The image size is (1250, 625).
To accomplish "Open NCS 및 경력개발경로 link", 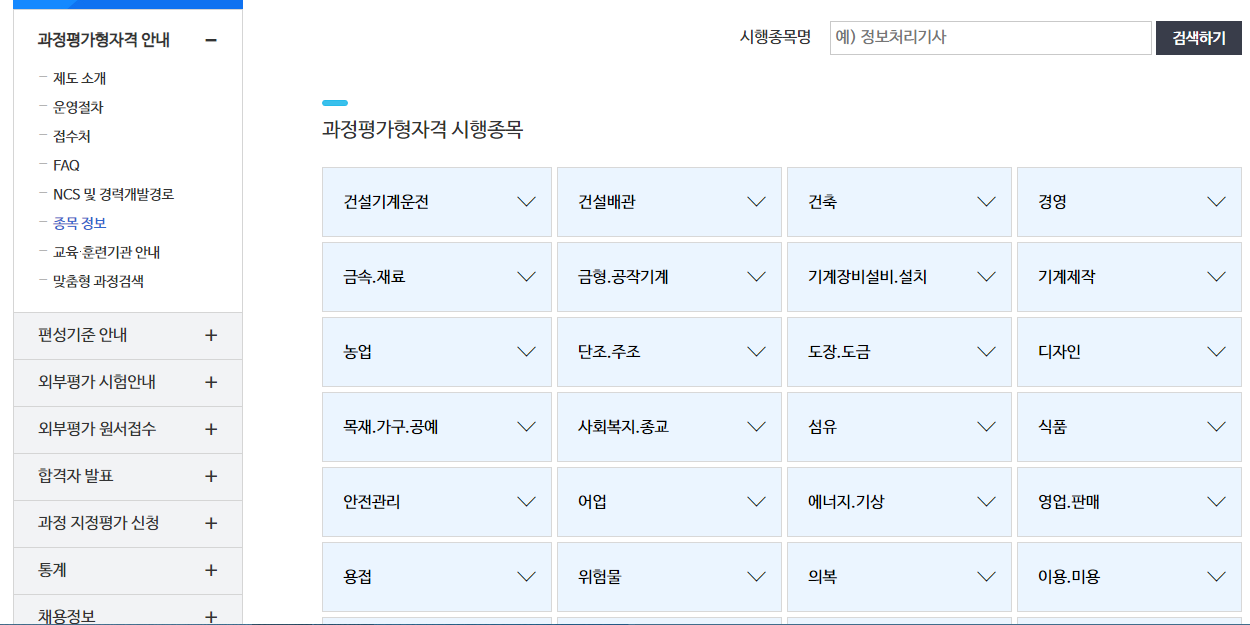I will coord(114,194).
